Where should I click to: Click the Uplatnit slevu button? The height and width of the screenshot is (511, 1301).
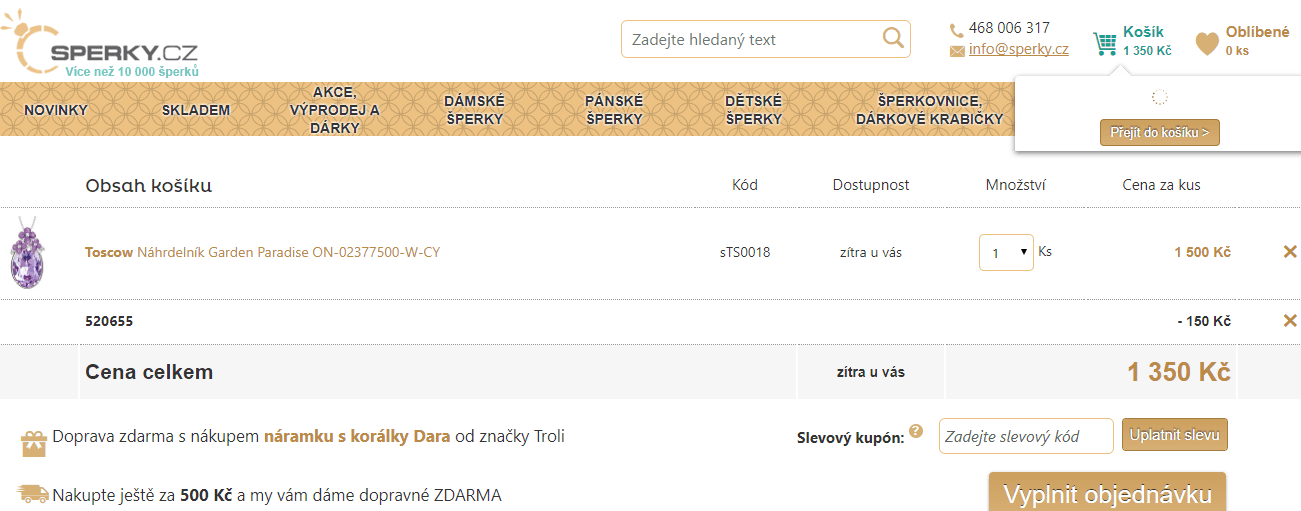[x=1174, y=435]
